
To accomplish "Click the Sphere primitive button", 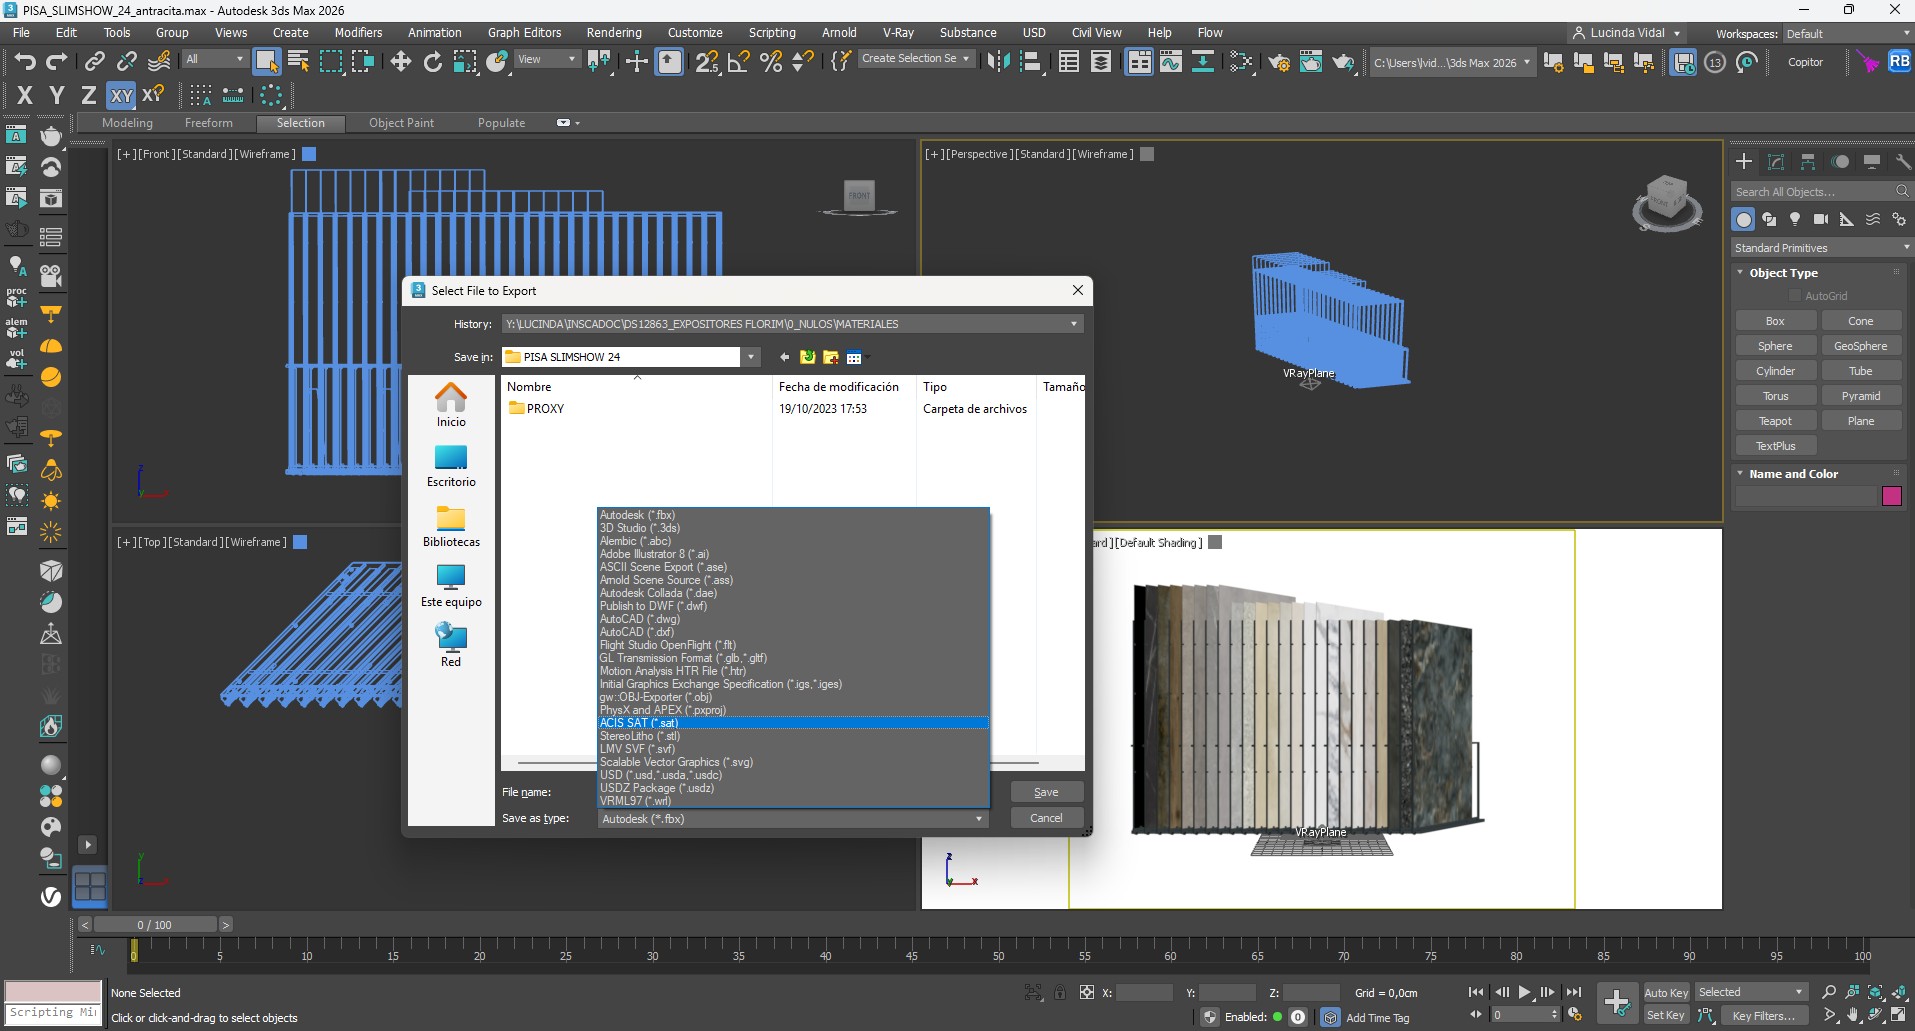I will click(1775, 346).
